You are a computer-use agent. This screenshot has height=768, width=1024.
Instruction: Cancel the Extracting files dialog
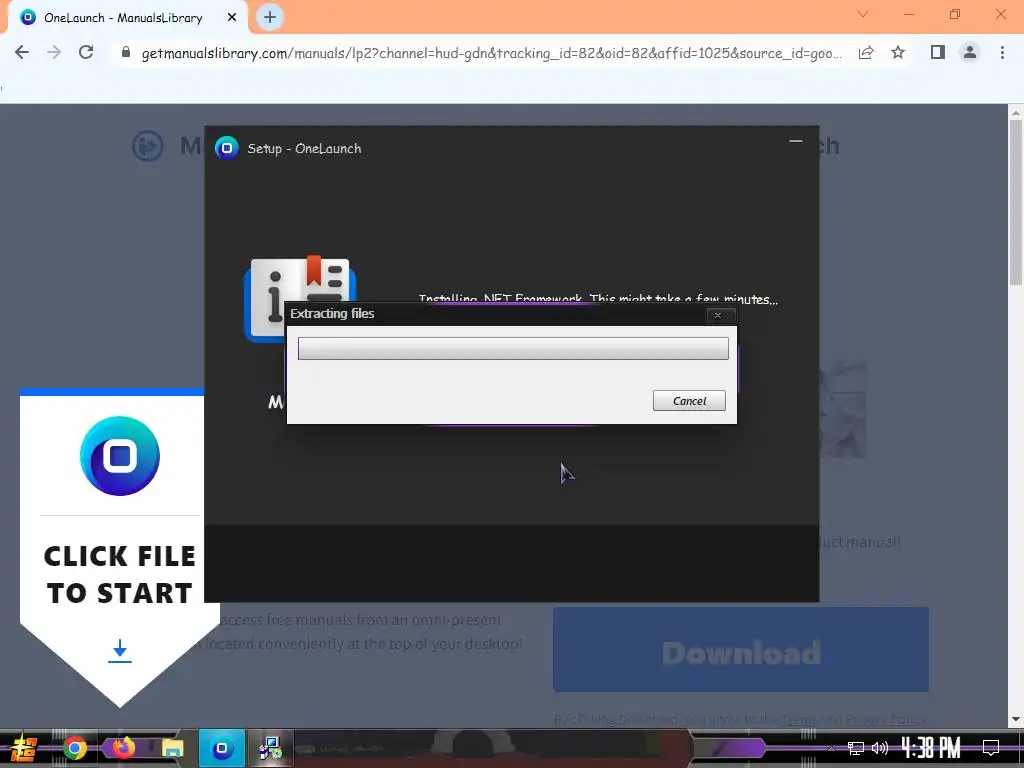(x=689, y=400)
